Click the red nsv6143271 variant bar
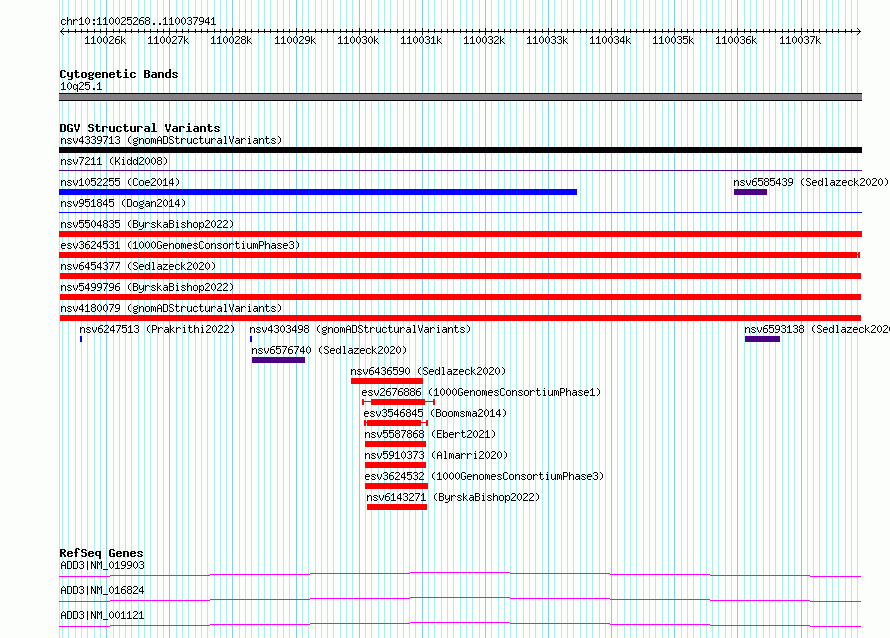This screenshot has width=890, height=638. pos(397,507)
